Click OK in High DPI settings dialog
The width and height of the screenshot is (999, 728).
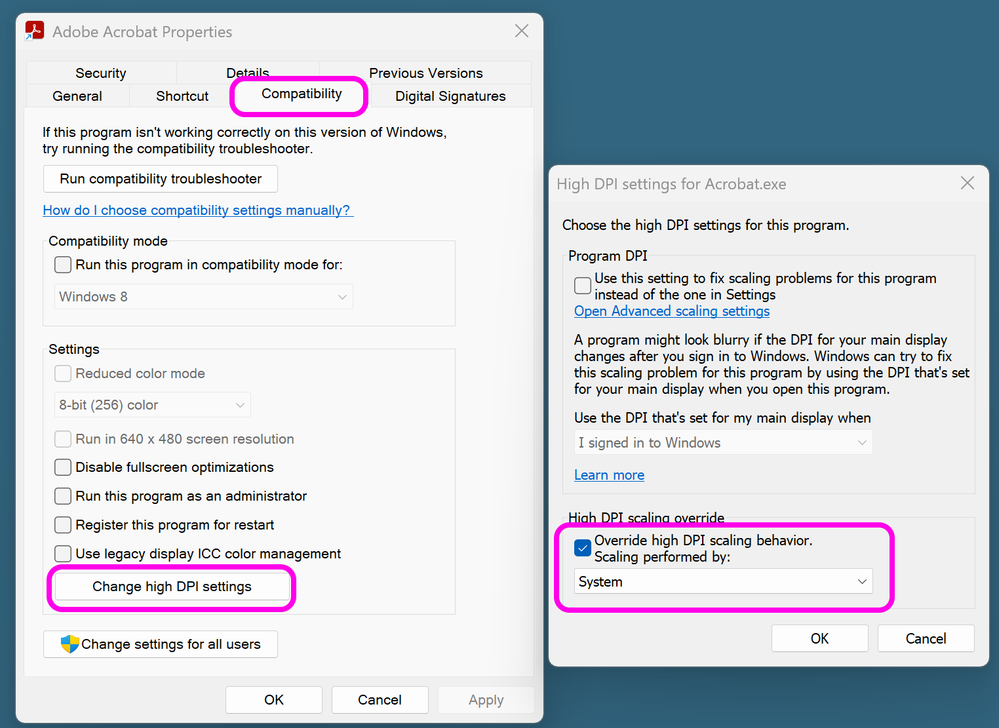820,638
